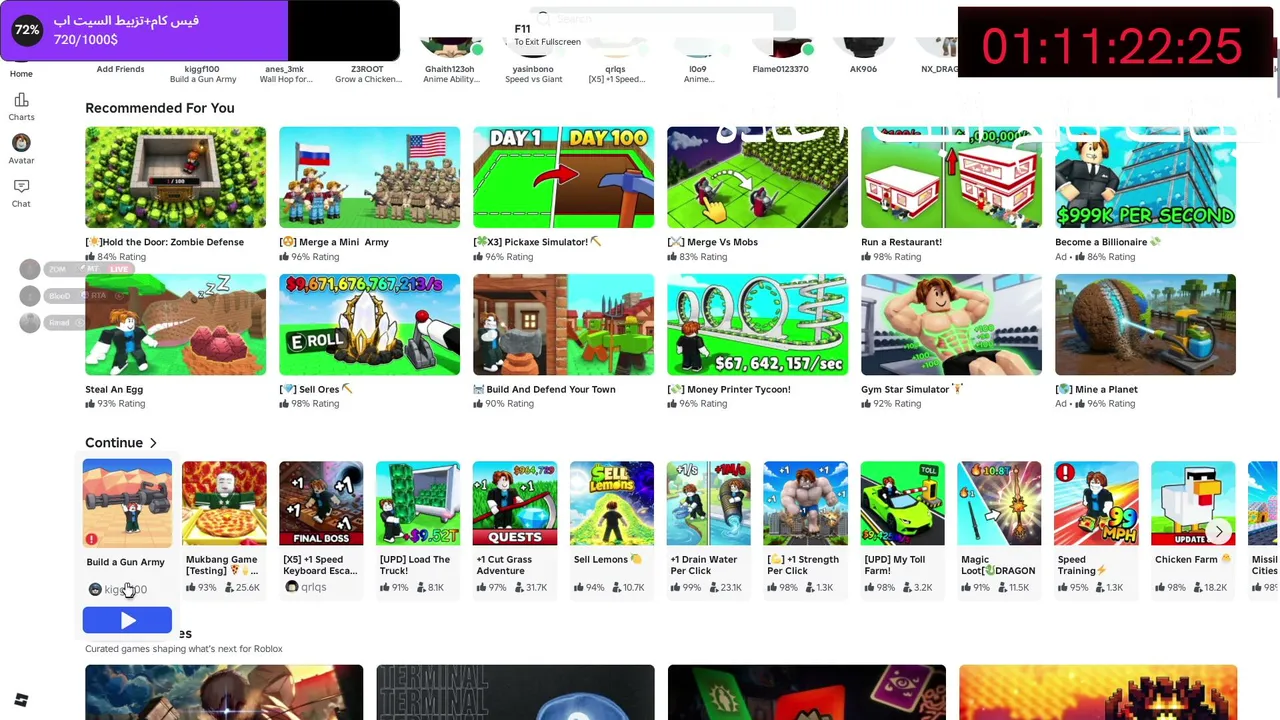Open the Money Printer Tycoon thumbnail
Screen dimensions: 1280x720
click(757, 325)
